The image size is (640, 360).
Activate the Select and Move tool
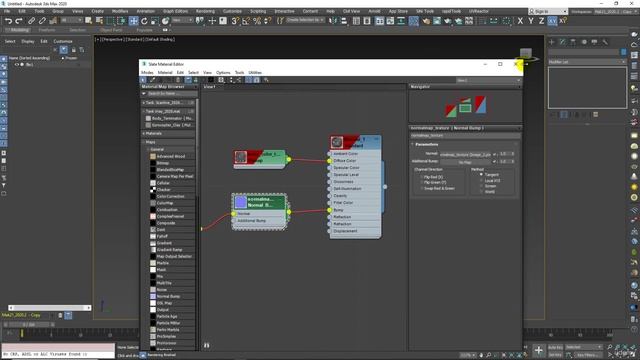click(133, 20)
